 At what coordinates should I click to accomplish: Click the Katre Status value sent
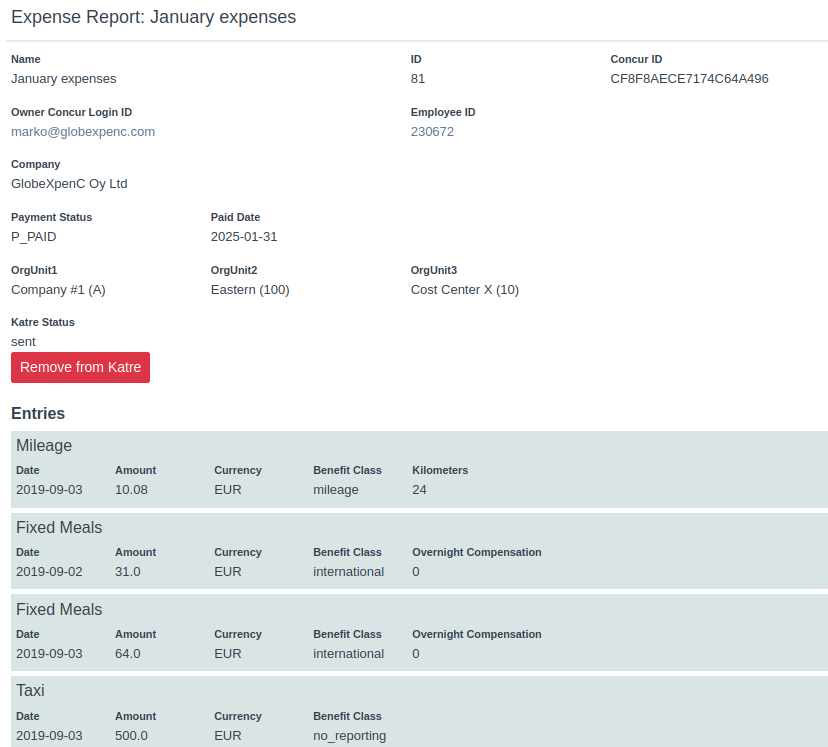coord(23,342)
